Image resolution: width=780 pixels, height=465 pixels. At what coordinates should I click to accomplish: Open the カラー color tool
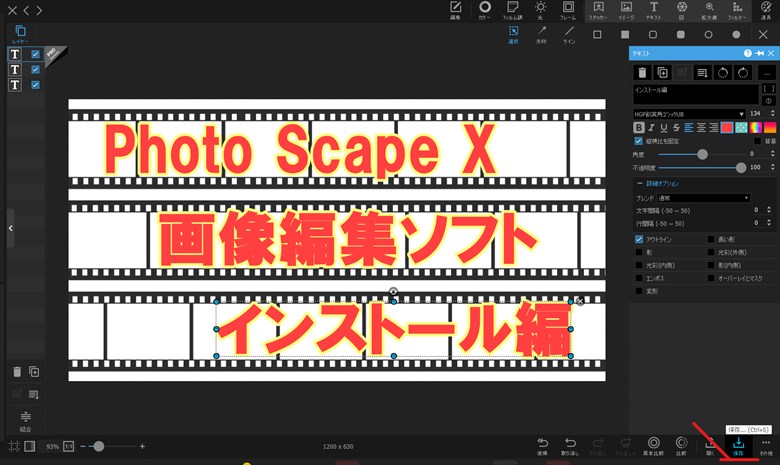pos(484,10)
